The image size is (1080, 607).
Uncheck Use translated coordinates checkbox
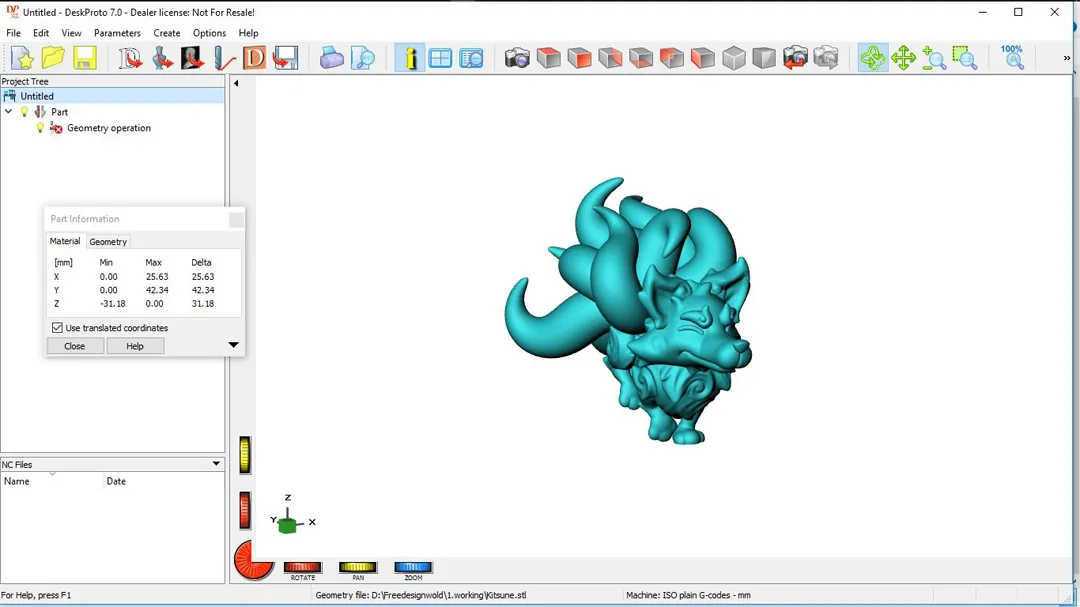coord(57,328)
